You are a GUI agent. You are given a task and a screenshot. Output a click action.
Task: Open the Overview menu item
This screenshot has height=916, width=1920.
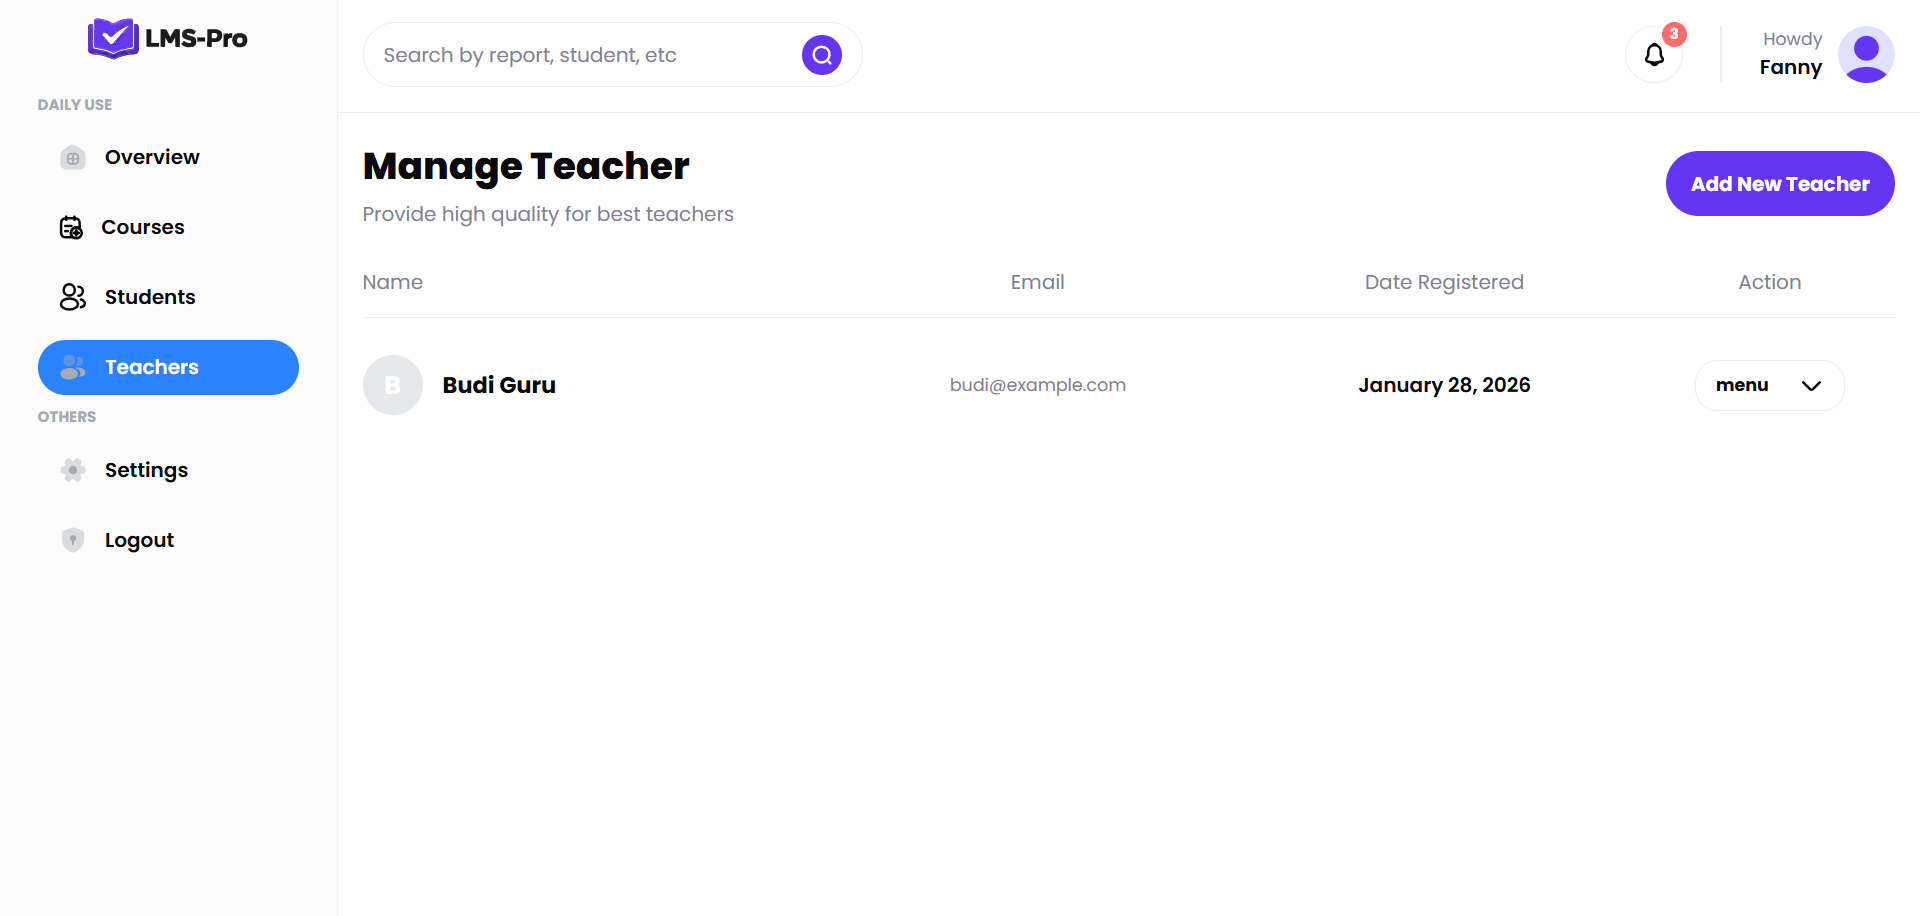[168, 157]
